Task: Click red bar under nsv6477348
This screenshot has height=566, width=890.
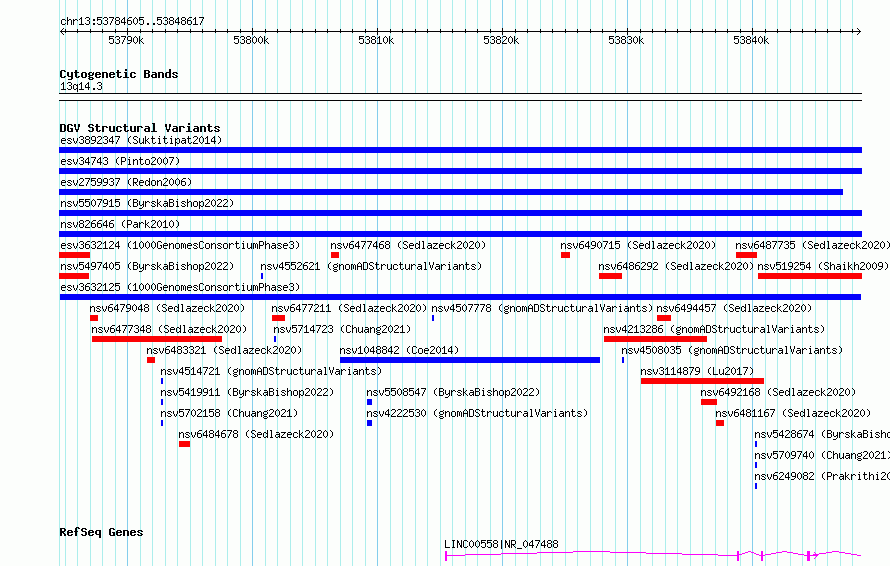Action: point(157,339)
